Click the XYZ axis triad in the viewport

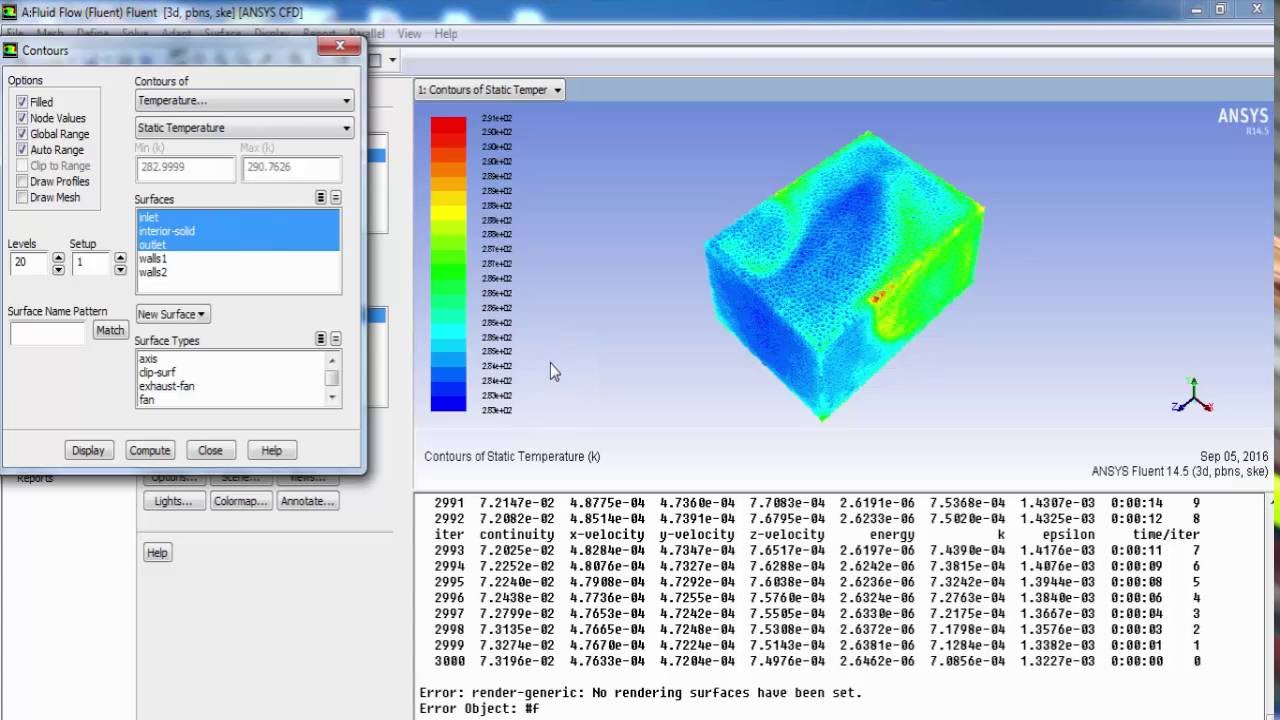tap(1192, 397)
